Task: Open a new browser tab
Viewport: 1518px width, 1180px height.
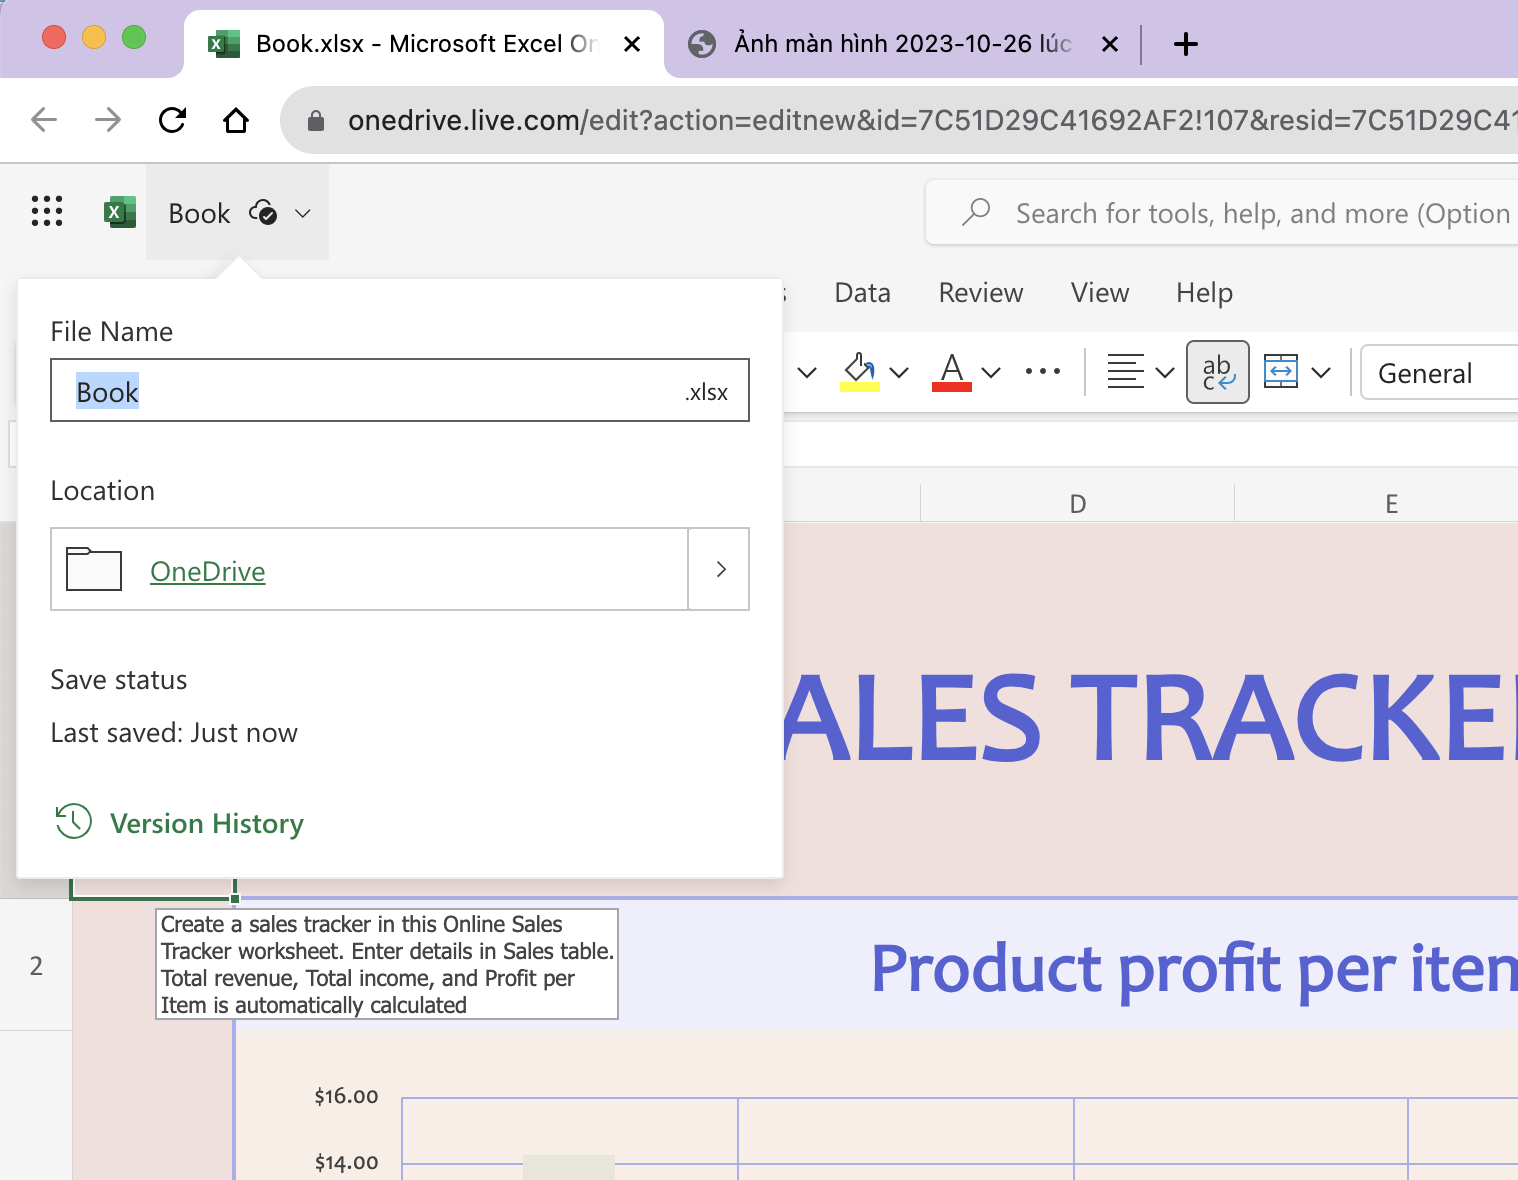Action: (x=1186, y=44)
